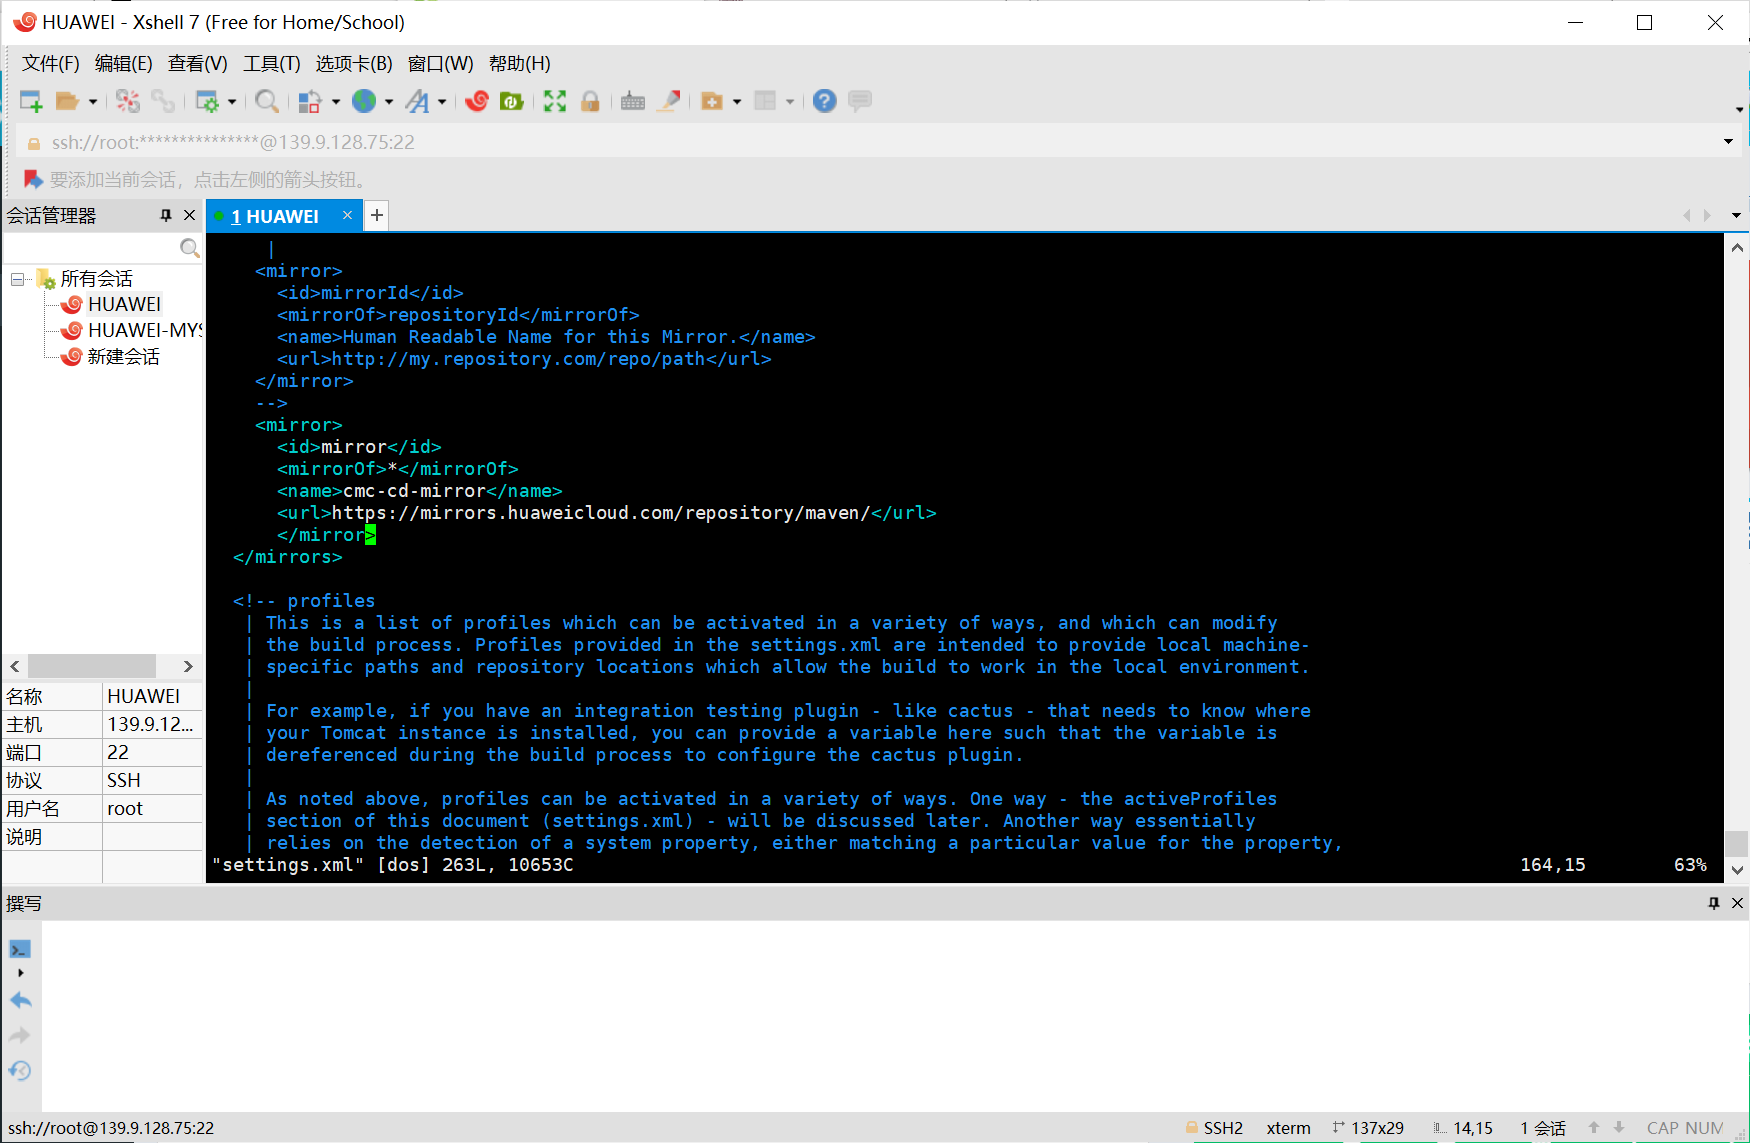Click the history clock icon in compose pane
Screen dimensions: 1750x1143
20,1071
